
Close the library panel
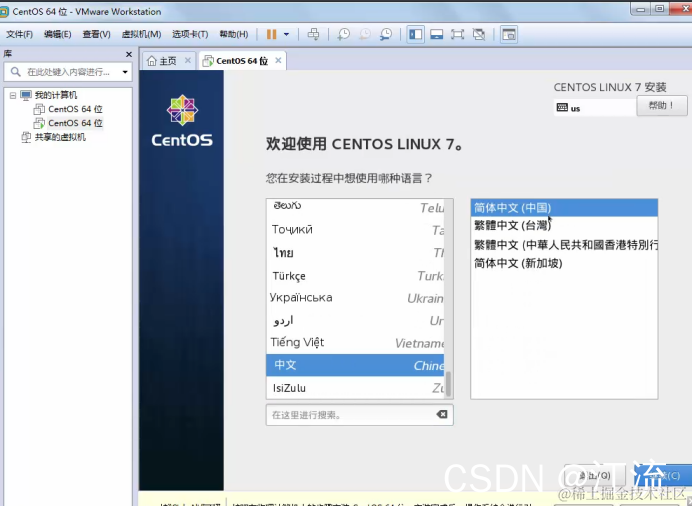128,54
